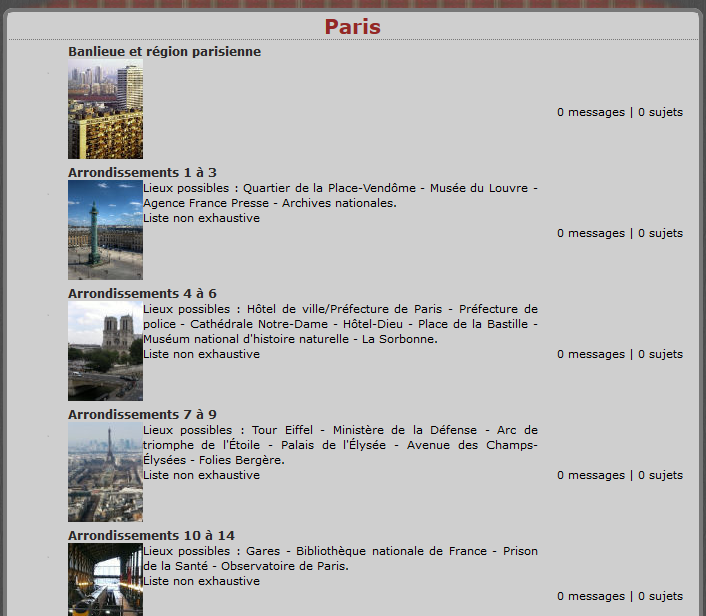Click message count for Banlieue et région parisienne
Viewport: 706px width, 616px height.
click(x=620, y=112)
